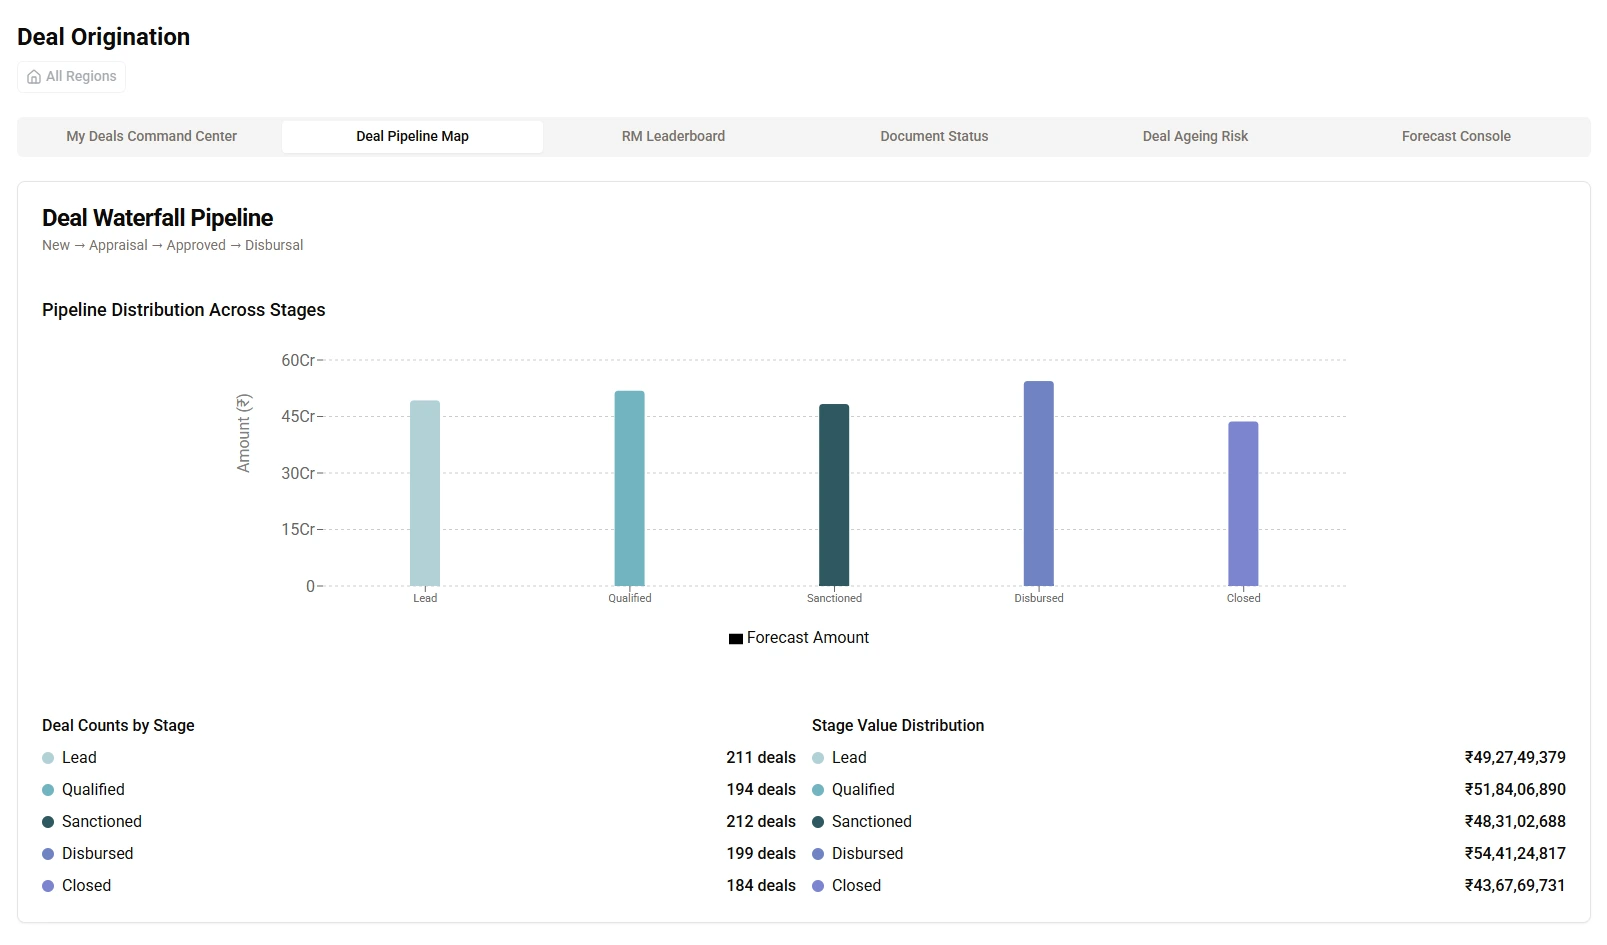Go to the Document Status tab
The image size is (1607, 945).
[934, 136]
